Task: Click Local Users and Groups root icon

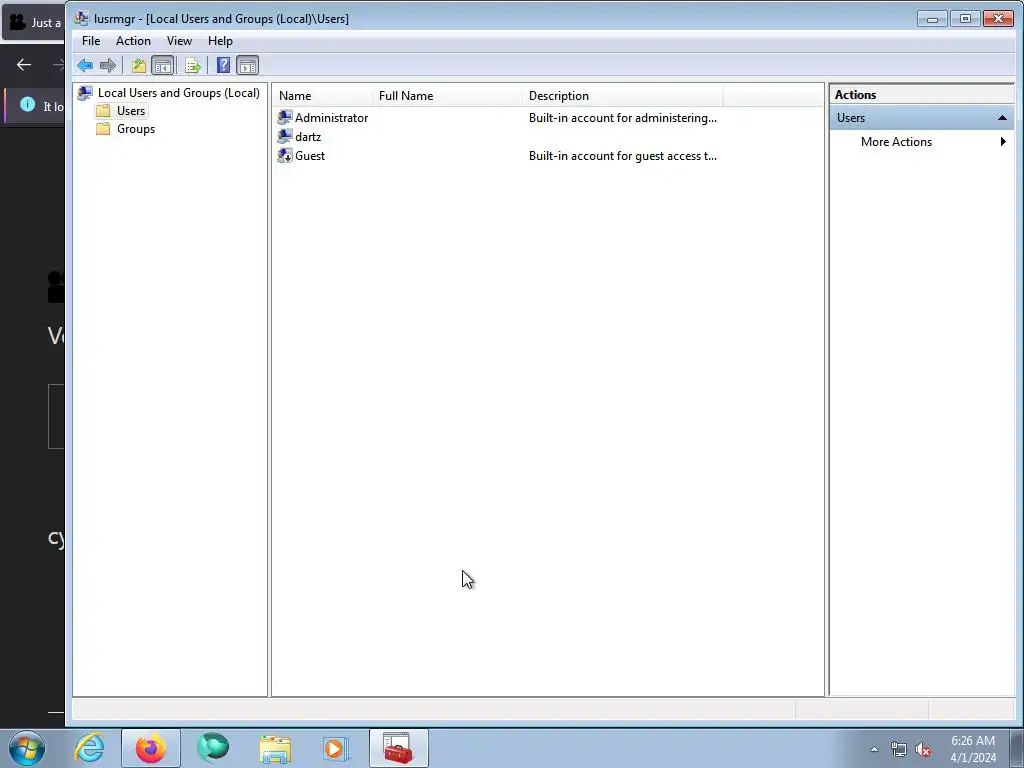Action: pos(85,93)
